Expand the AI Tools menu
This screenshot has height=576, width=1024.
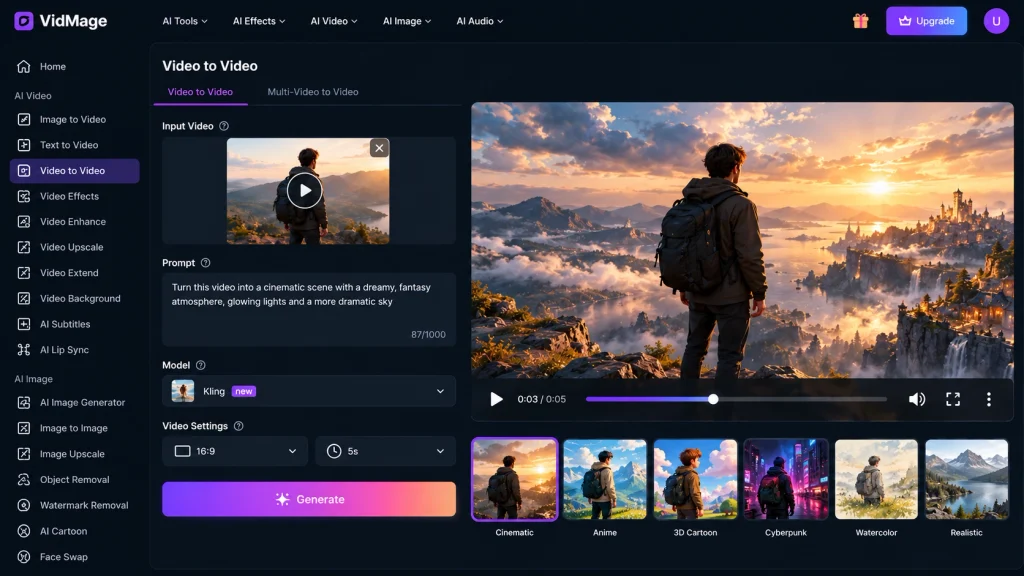pos(185,21)
